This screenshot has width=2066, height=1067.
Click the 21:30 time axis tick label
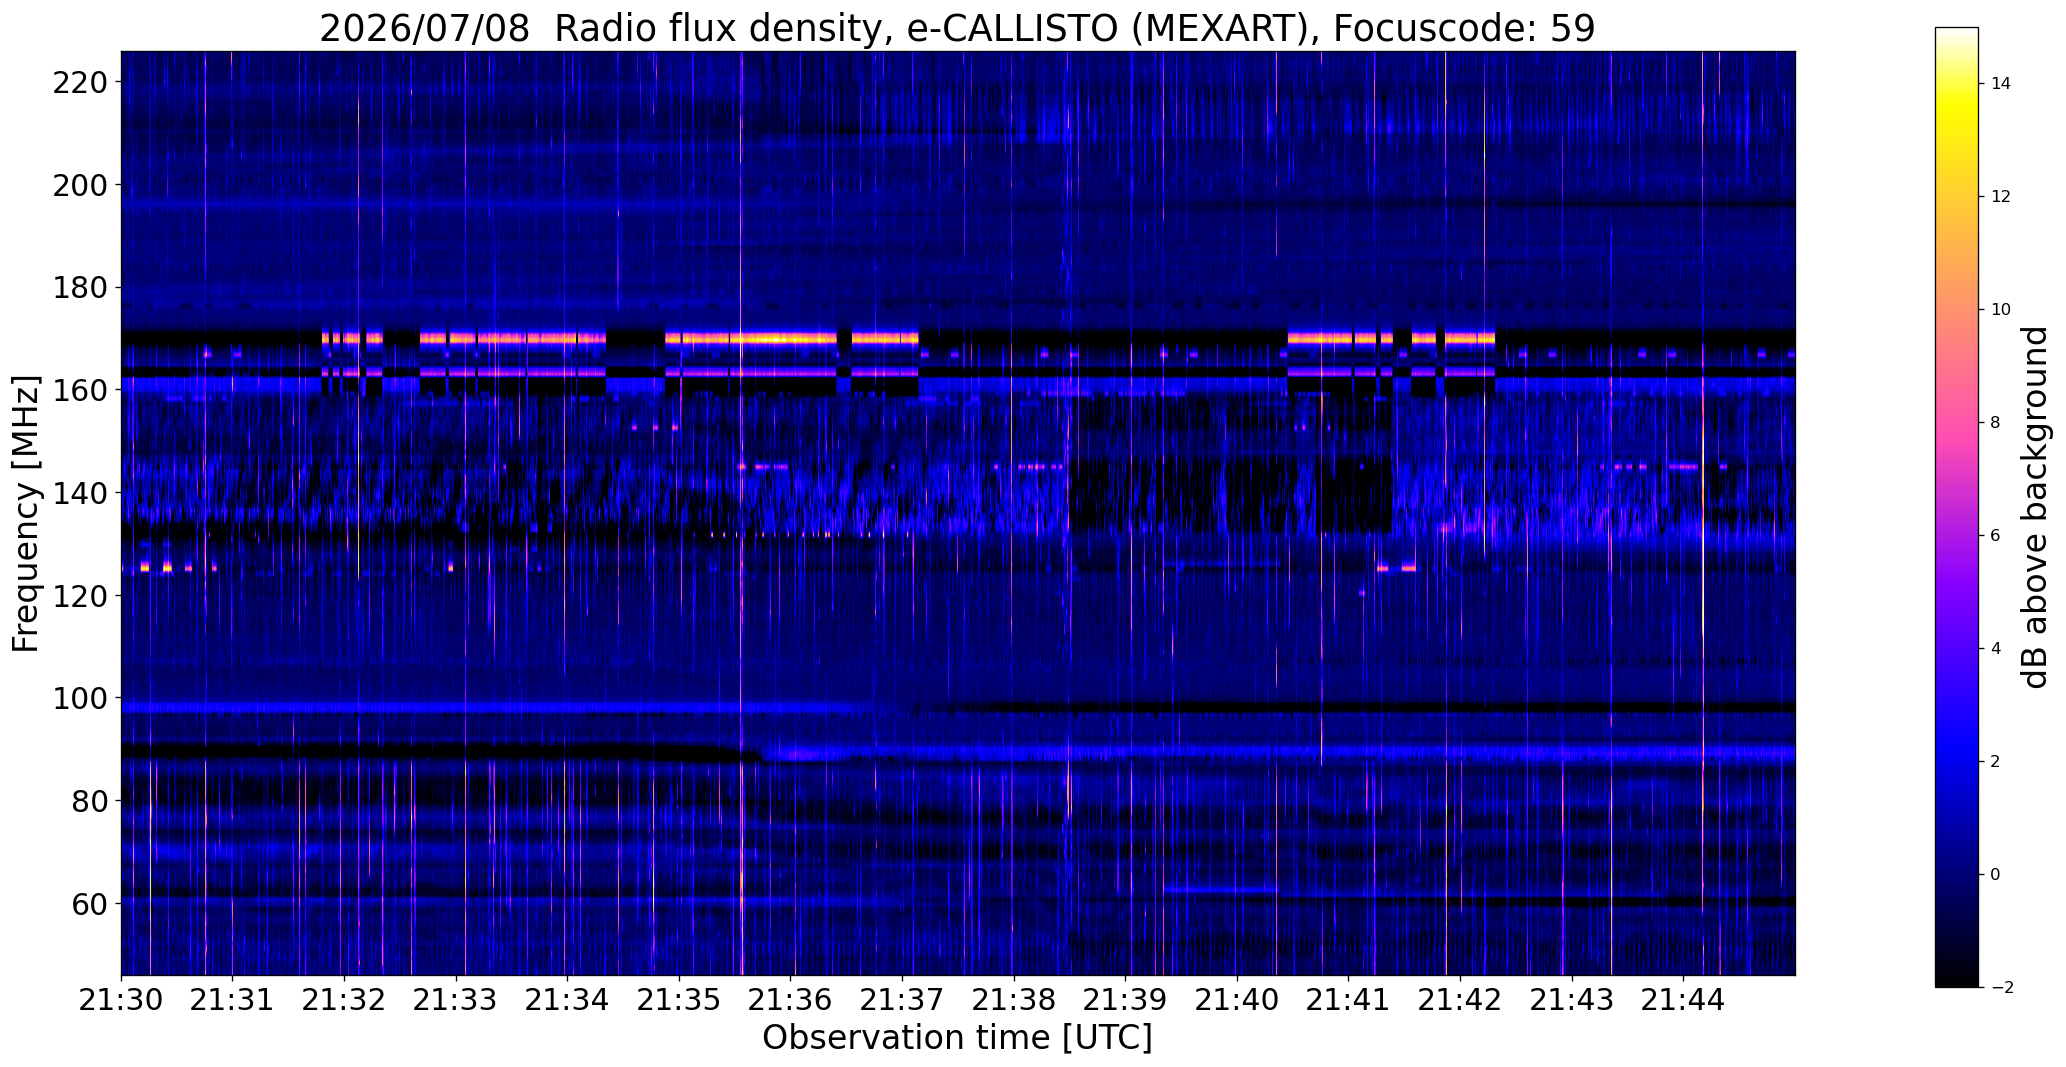click(121, 999)
